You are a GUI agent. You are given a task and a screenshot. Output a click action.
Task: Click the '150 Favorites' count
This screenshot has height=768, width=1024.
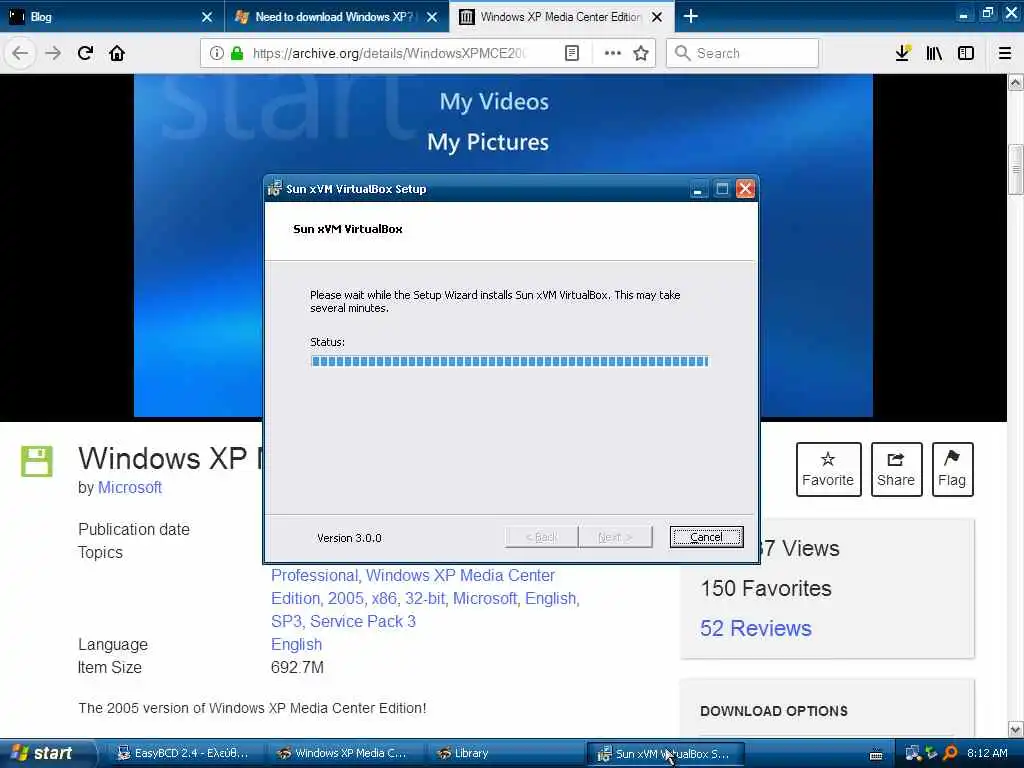[766, 588]
